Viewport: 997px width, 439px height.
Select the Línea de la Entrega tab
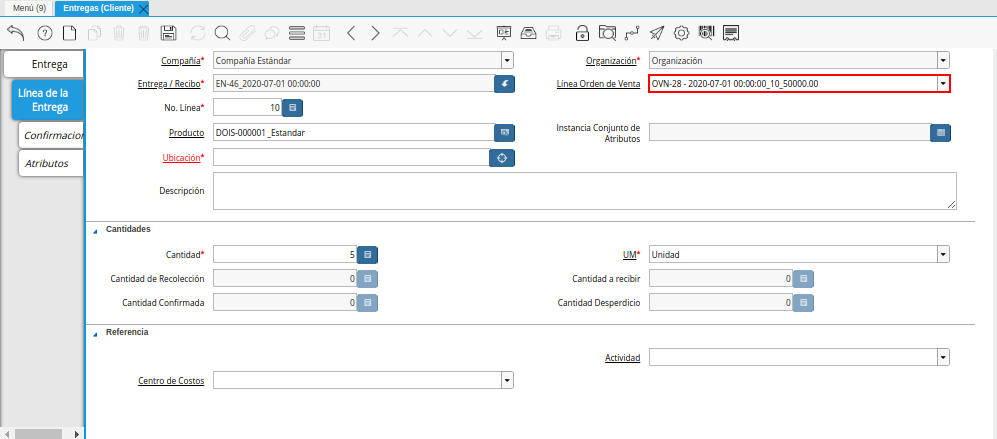[48, 100]
